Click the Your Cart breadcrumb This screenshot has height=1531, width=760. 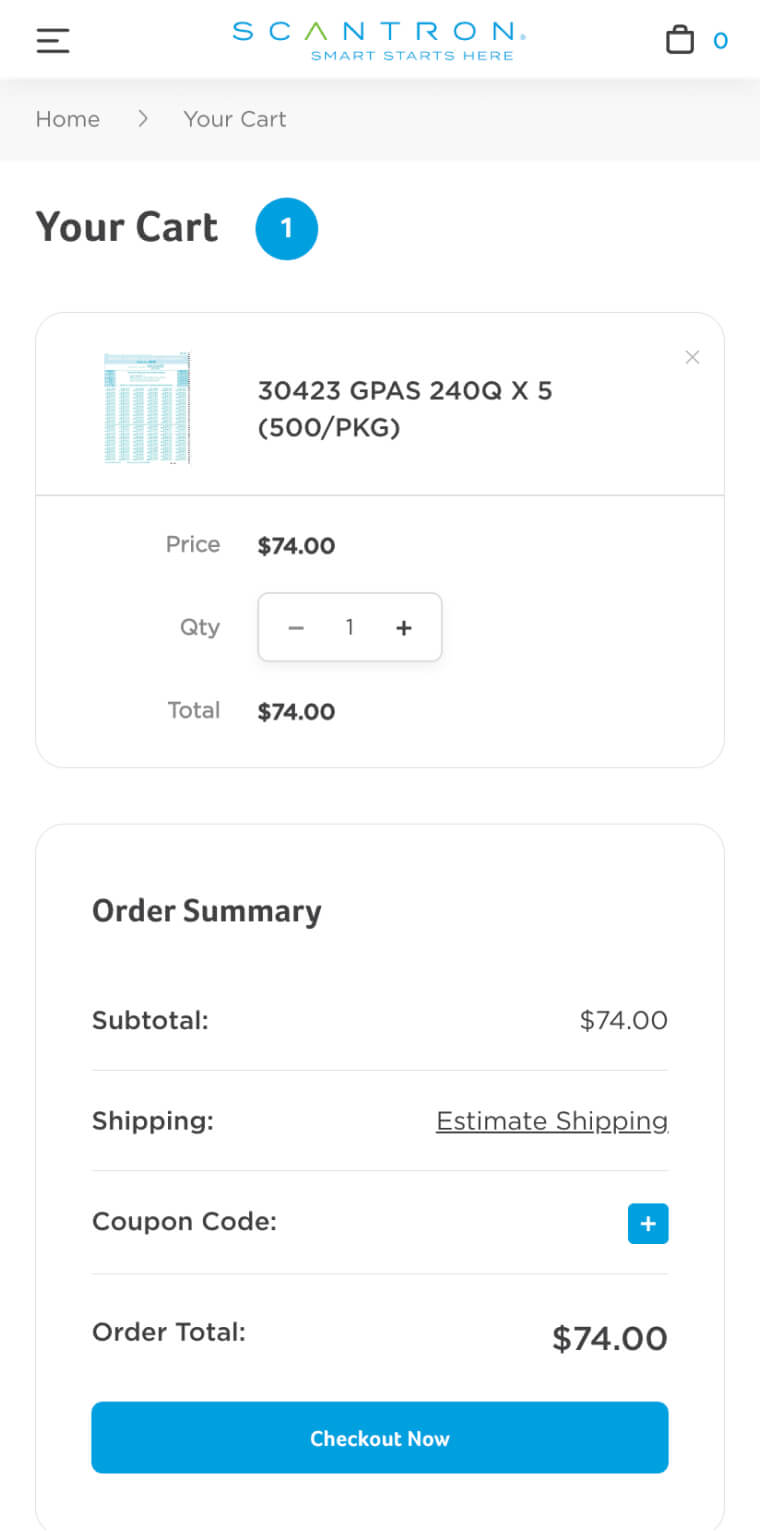pyautogui.click(x=235, y=119)
